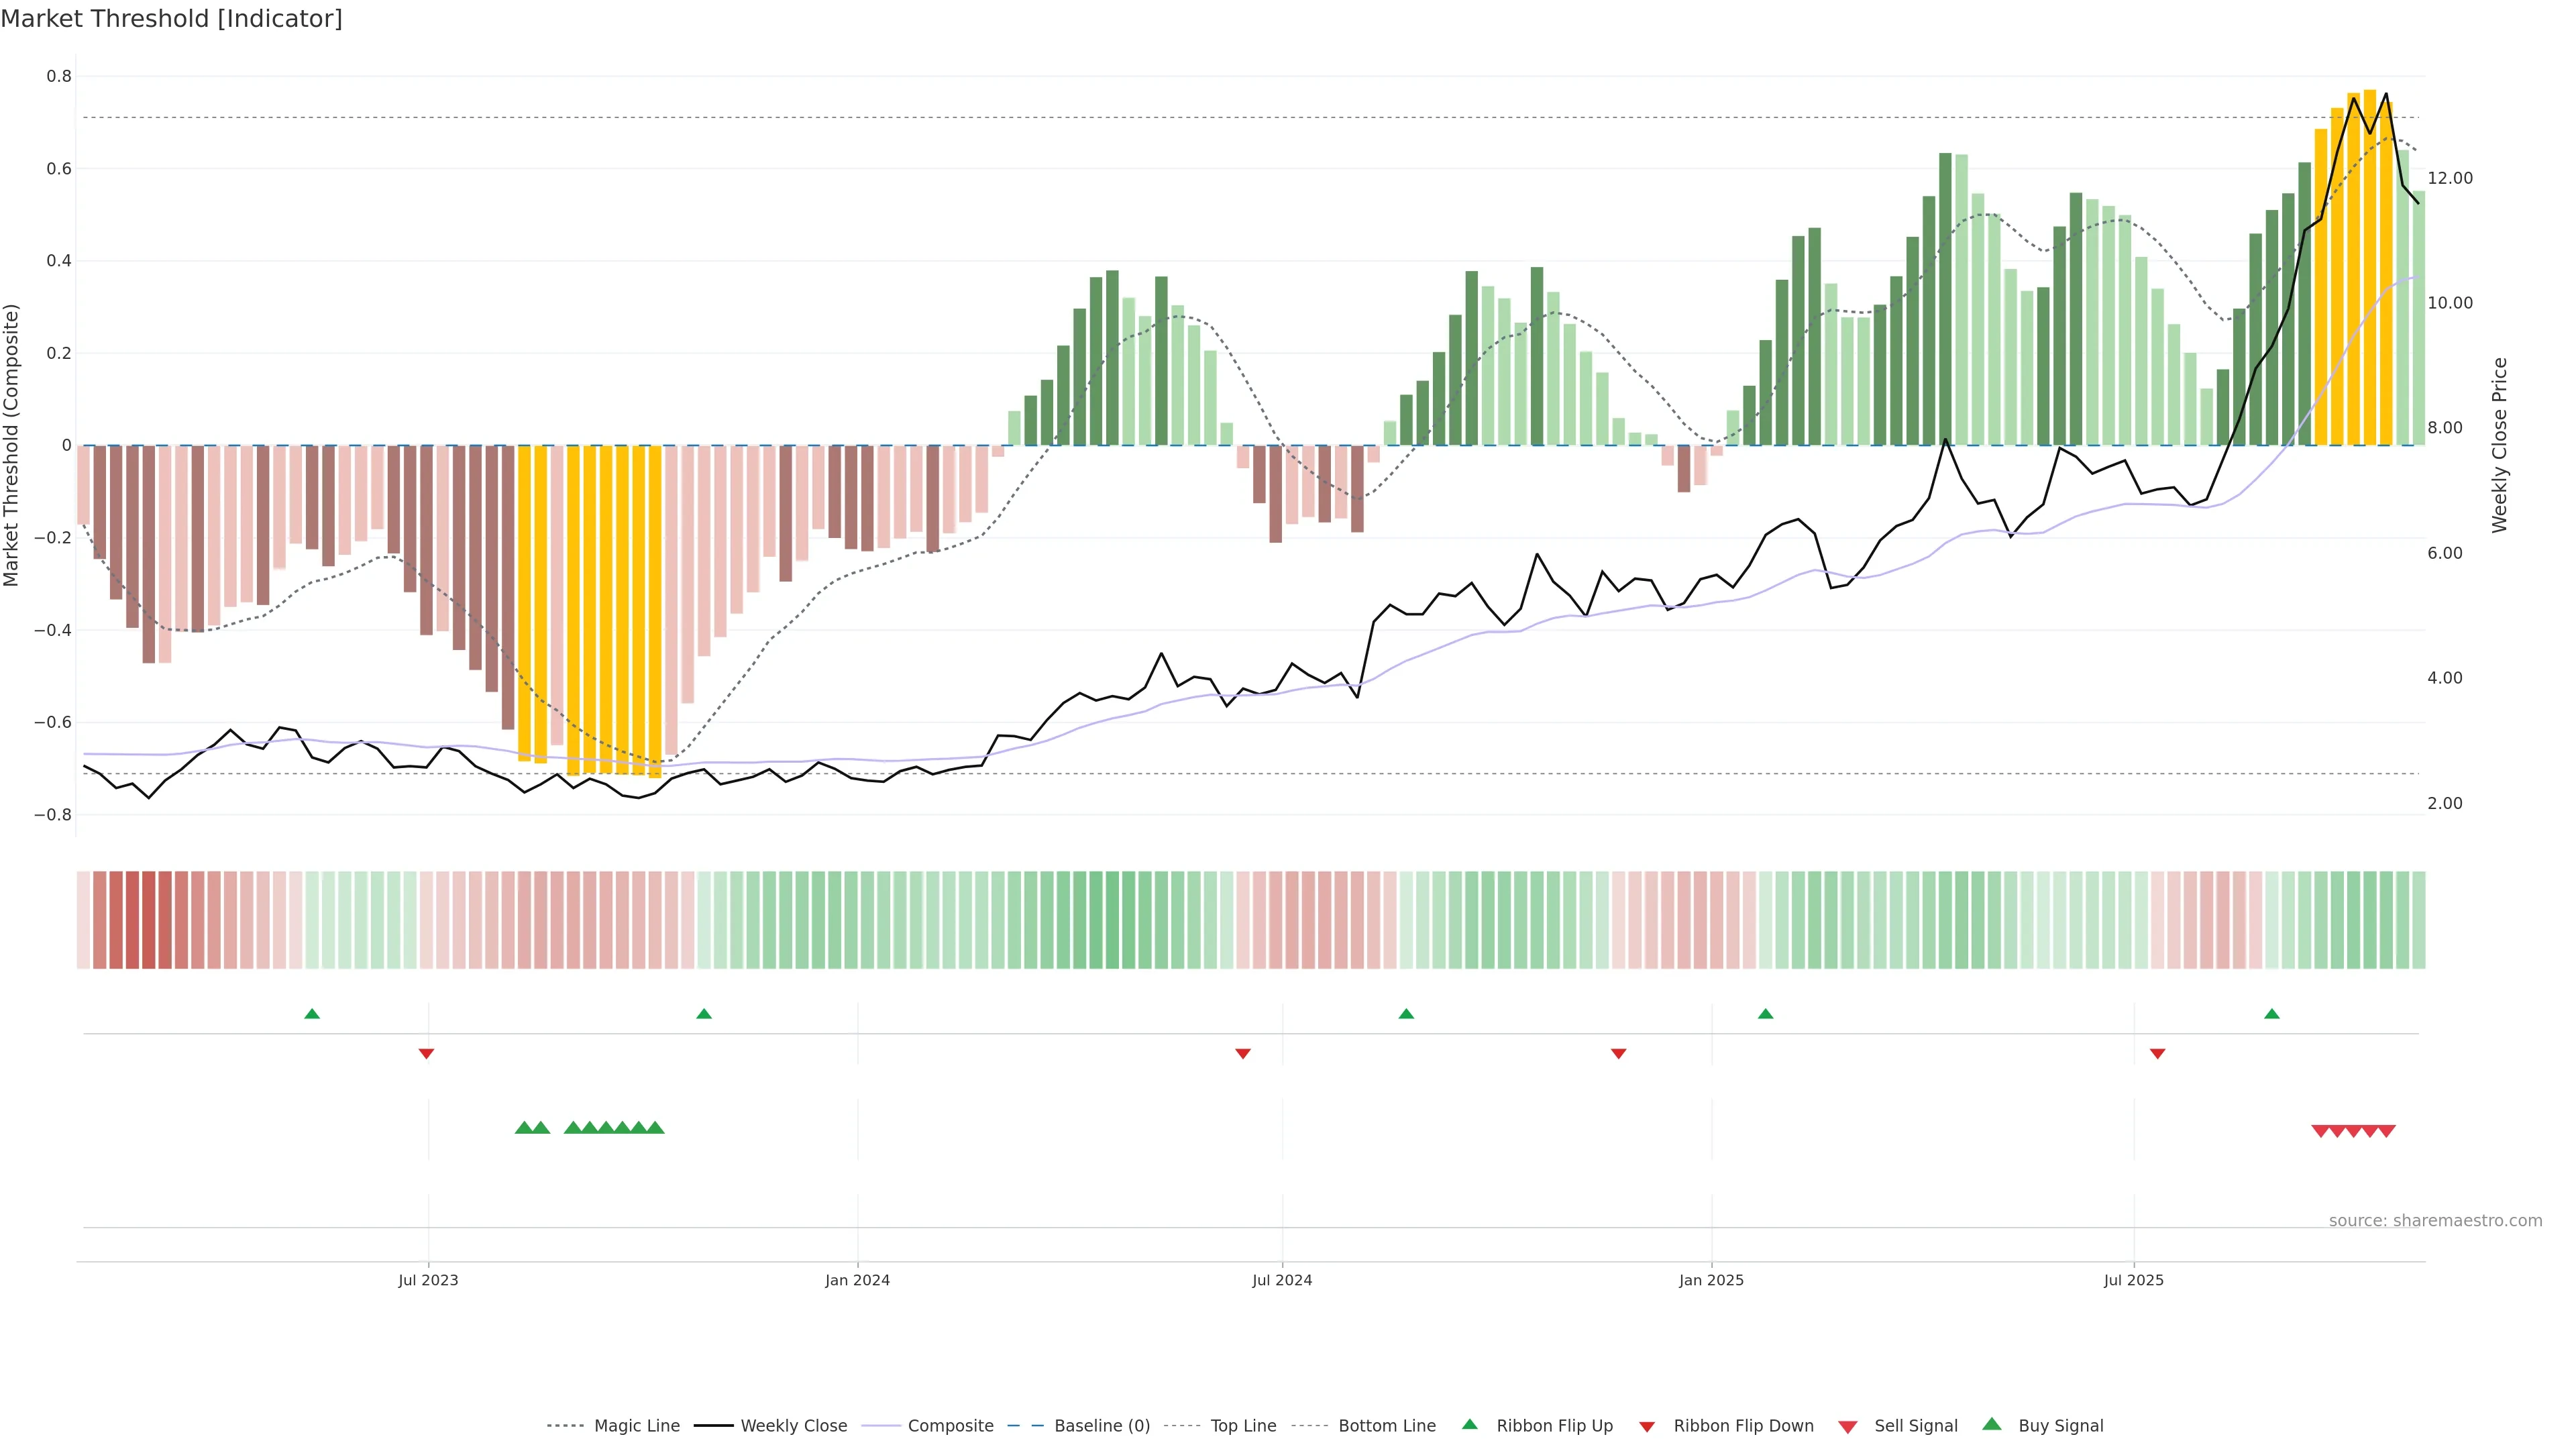
Task: Click the Buy Signal legend icon
Action: pos(1992,1424)
